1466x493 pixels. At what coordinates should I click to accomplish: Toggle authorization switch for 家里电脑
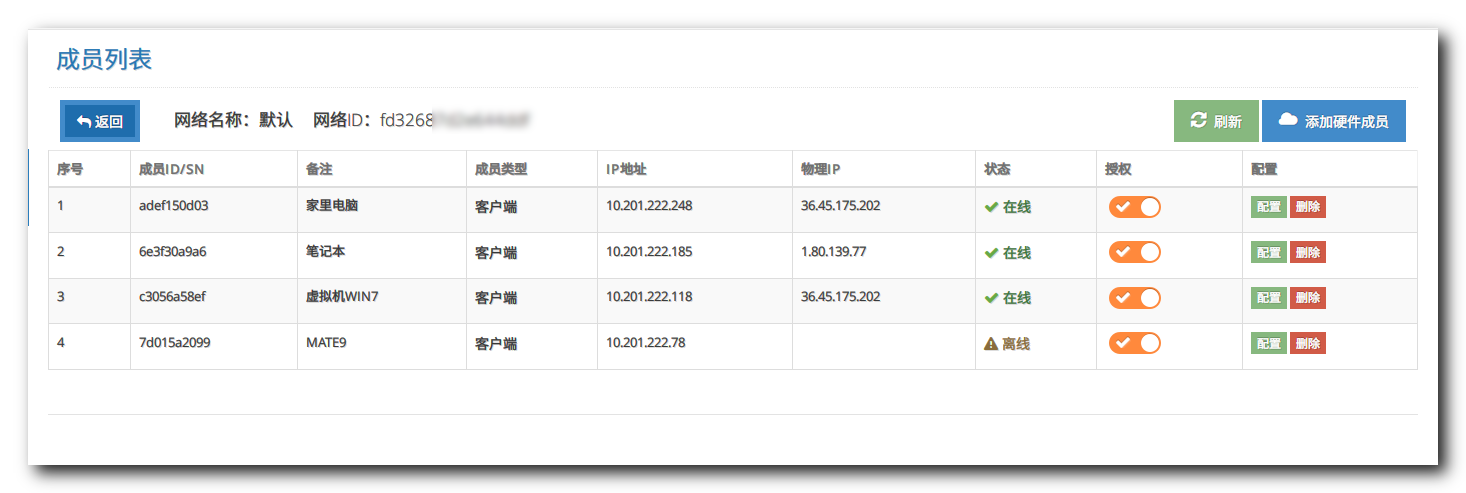point(1134,207)
